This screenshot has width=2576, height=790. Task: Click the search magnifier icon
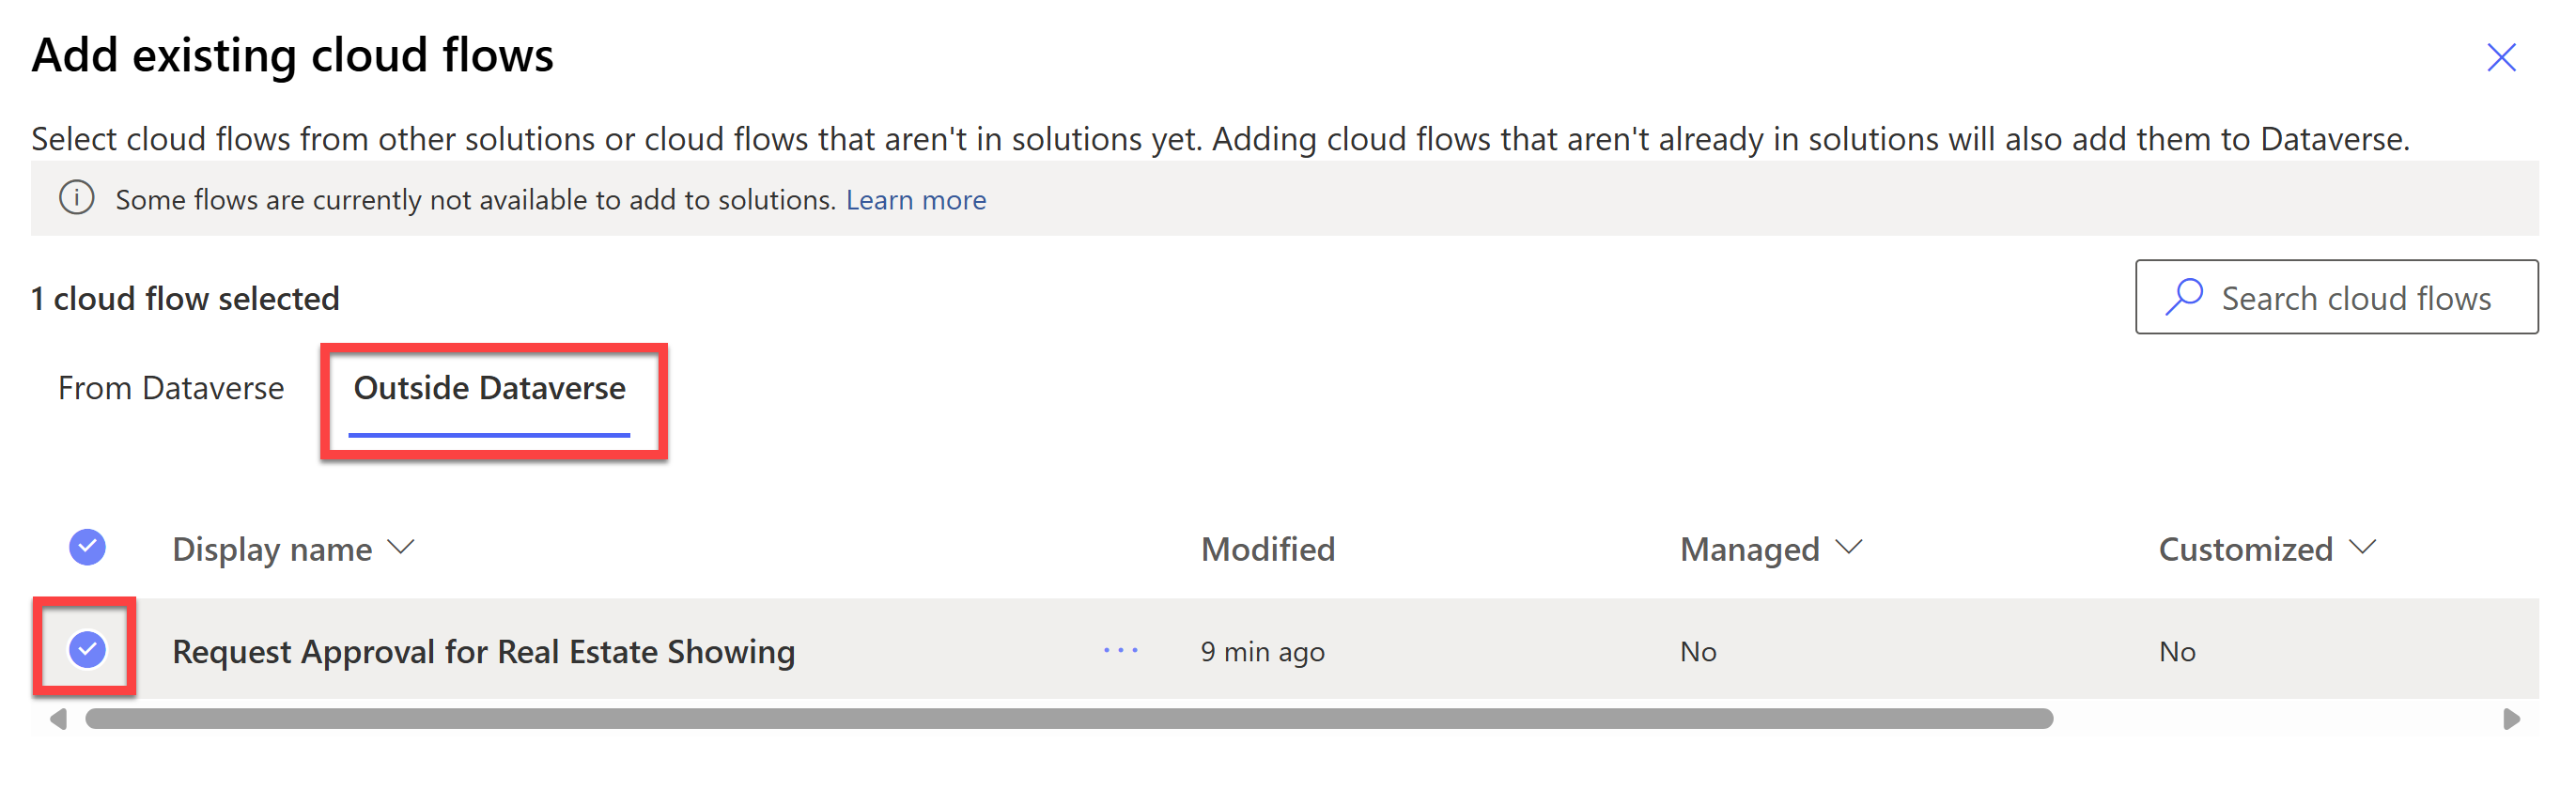pos(2184,297)
